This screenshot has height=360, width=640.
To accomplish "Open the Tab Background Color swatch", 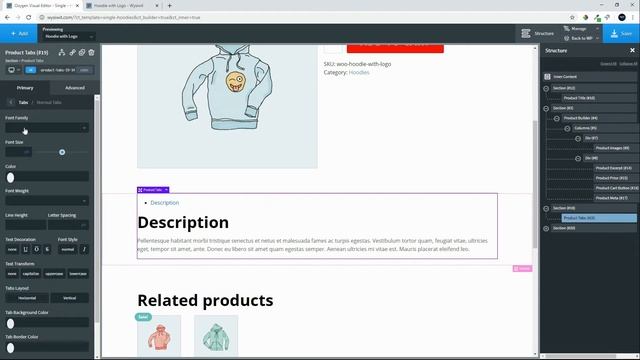I will point(11,323).
